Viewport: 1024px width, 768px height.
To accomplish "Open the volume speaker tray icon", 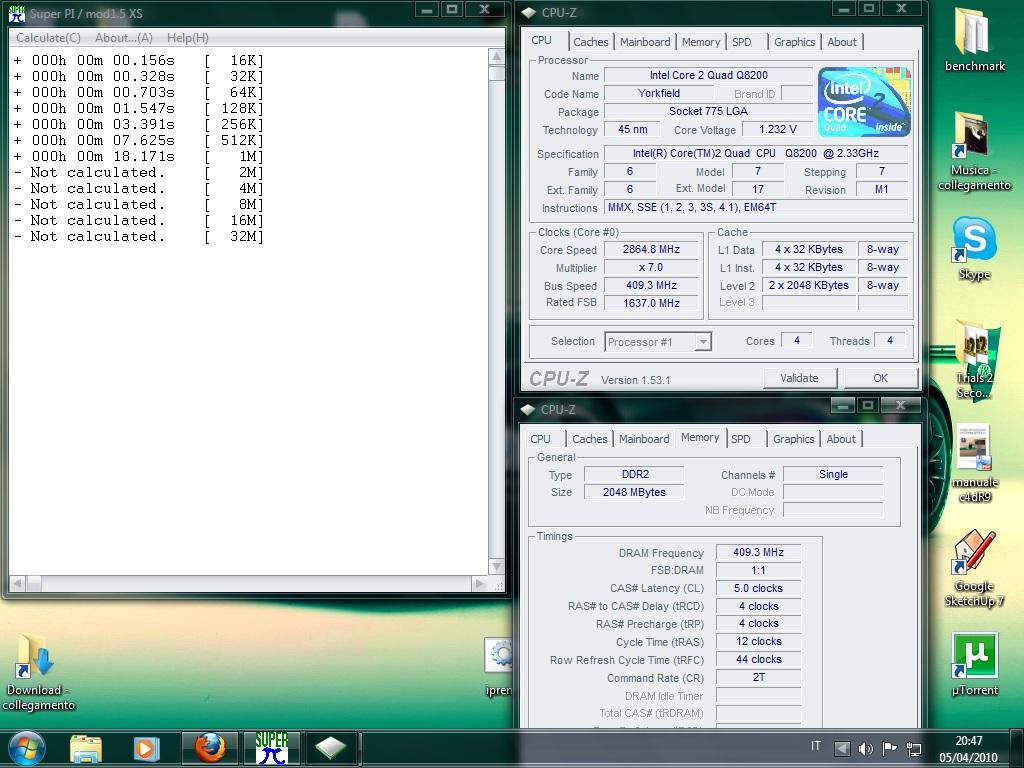I will pos(866,748).
